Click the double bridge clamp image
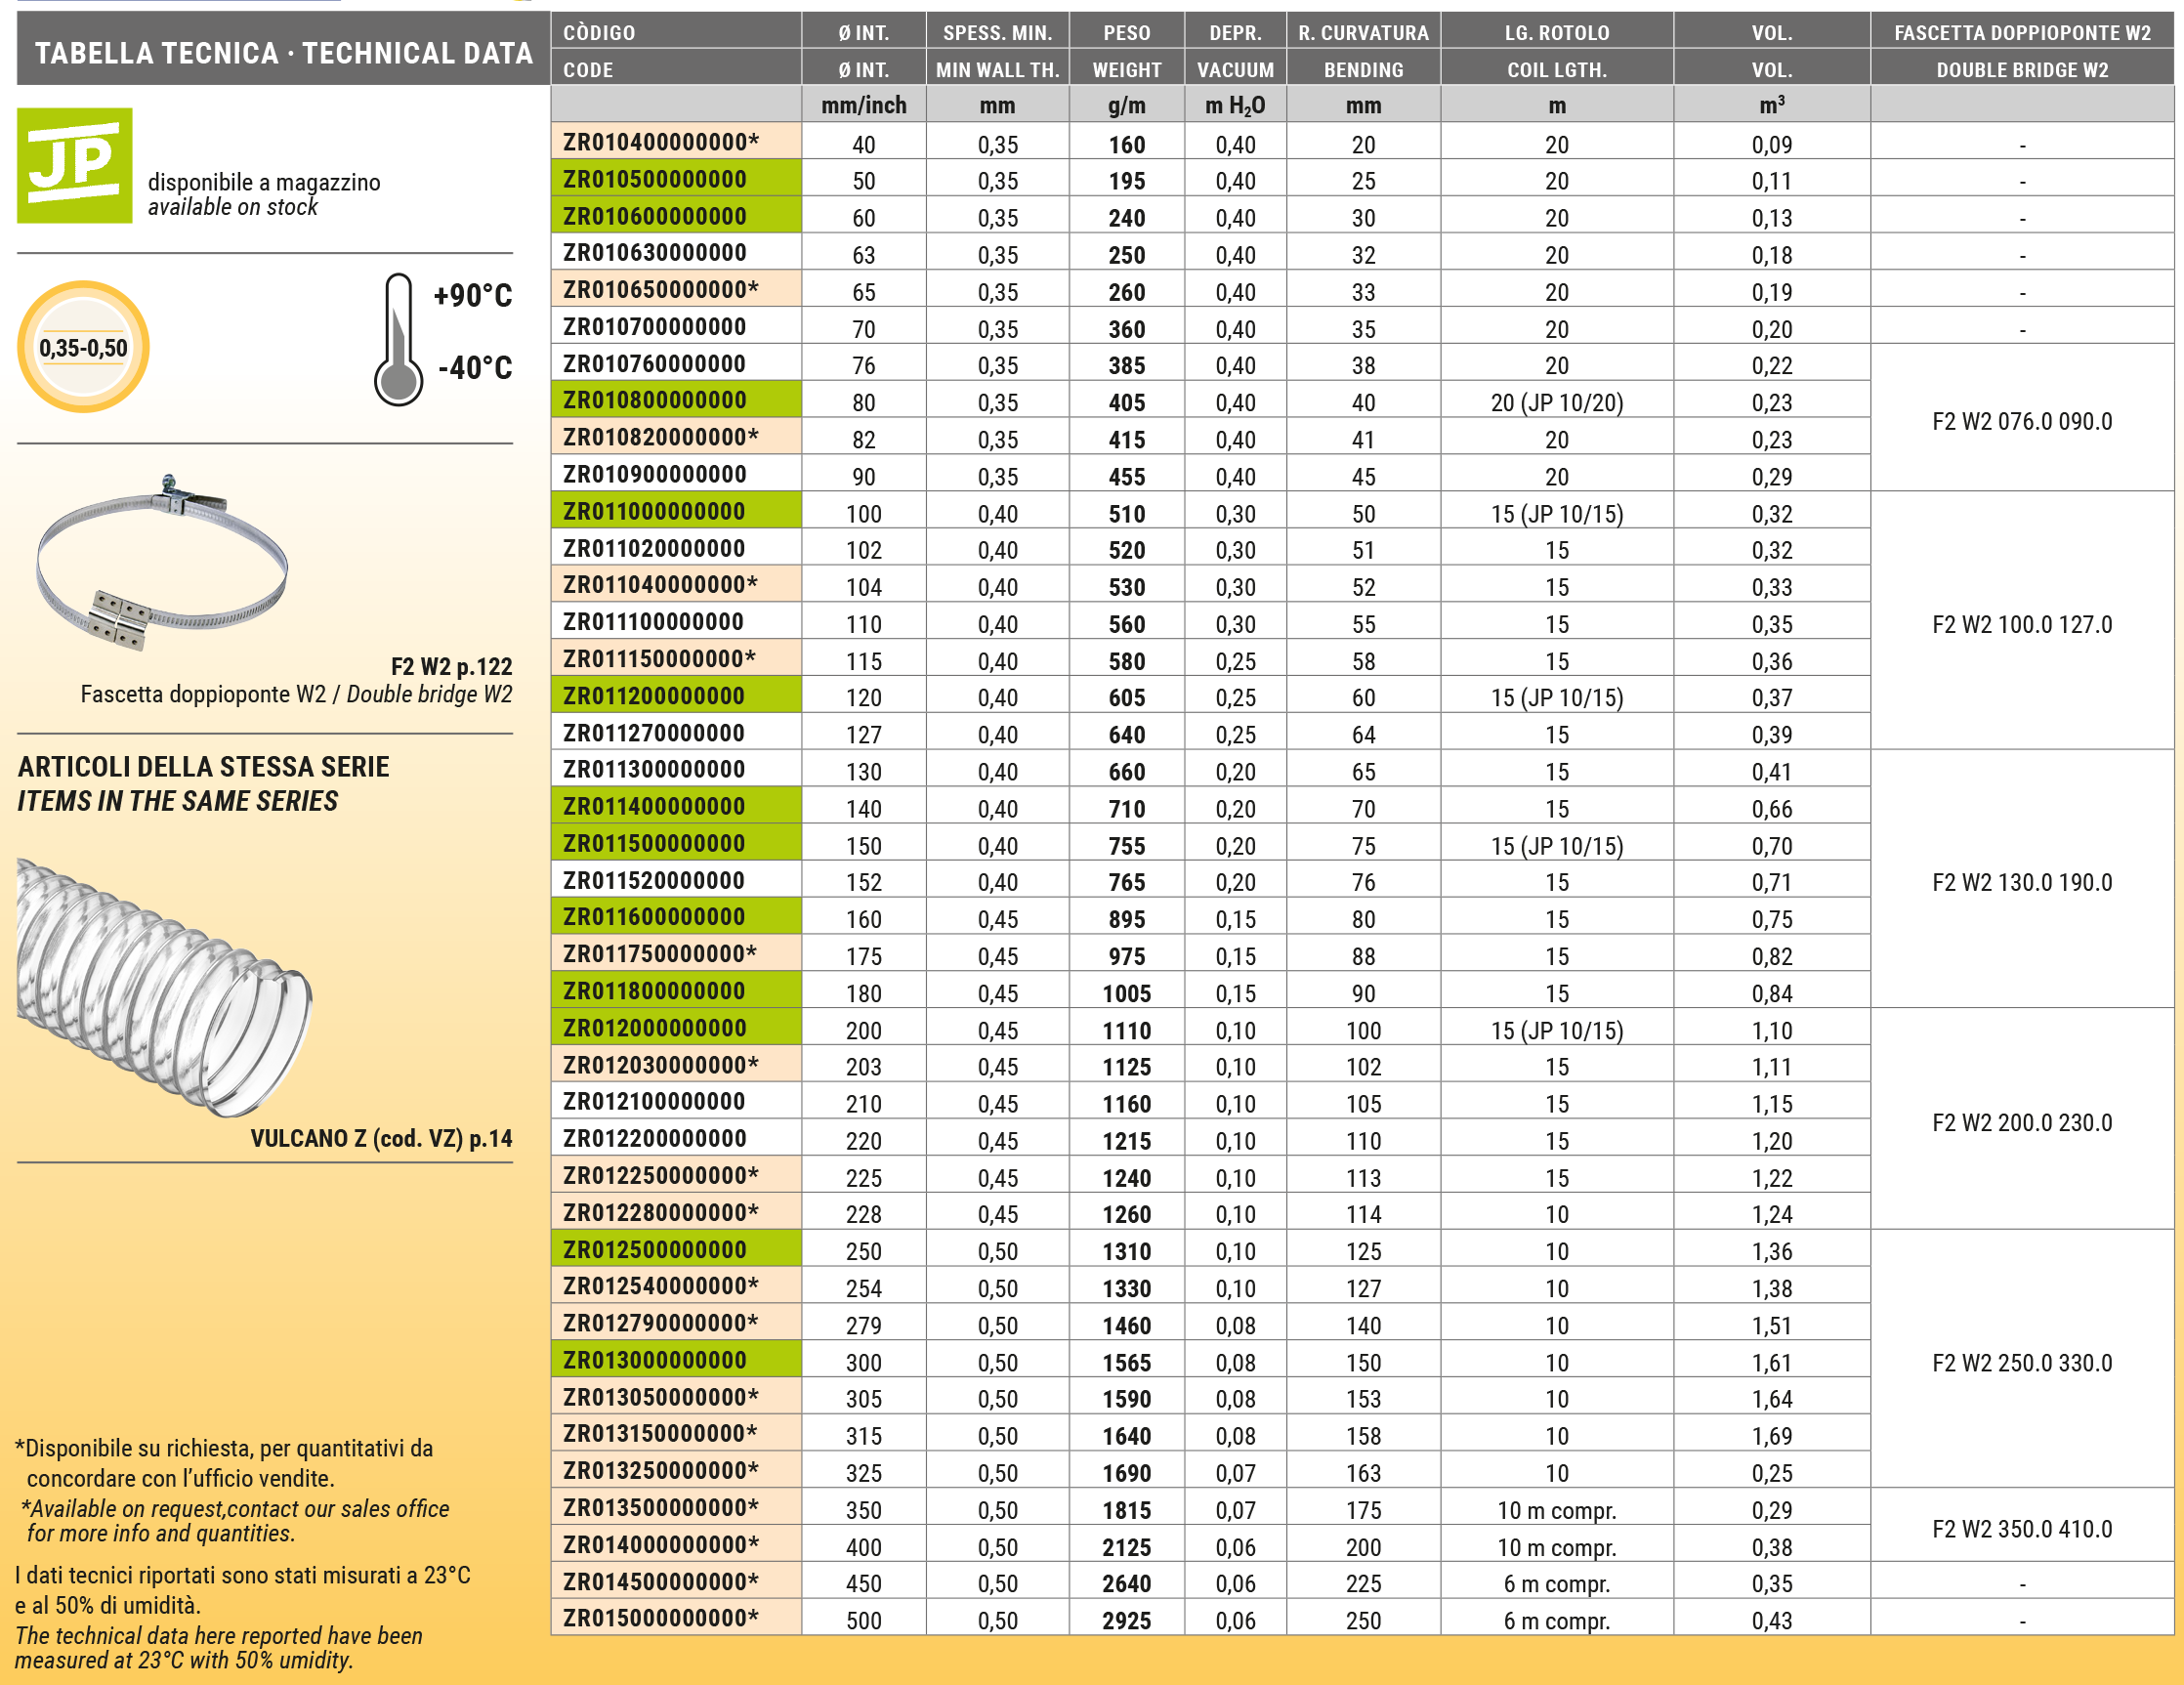The width and height of the screenshot is (2184, 1685). point(162,562)
